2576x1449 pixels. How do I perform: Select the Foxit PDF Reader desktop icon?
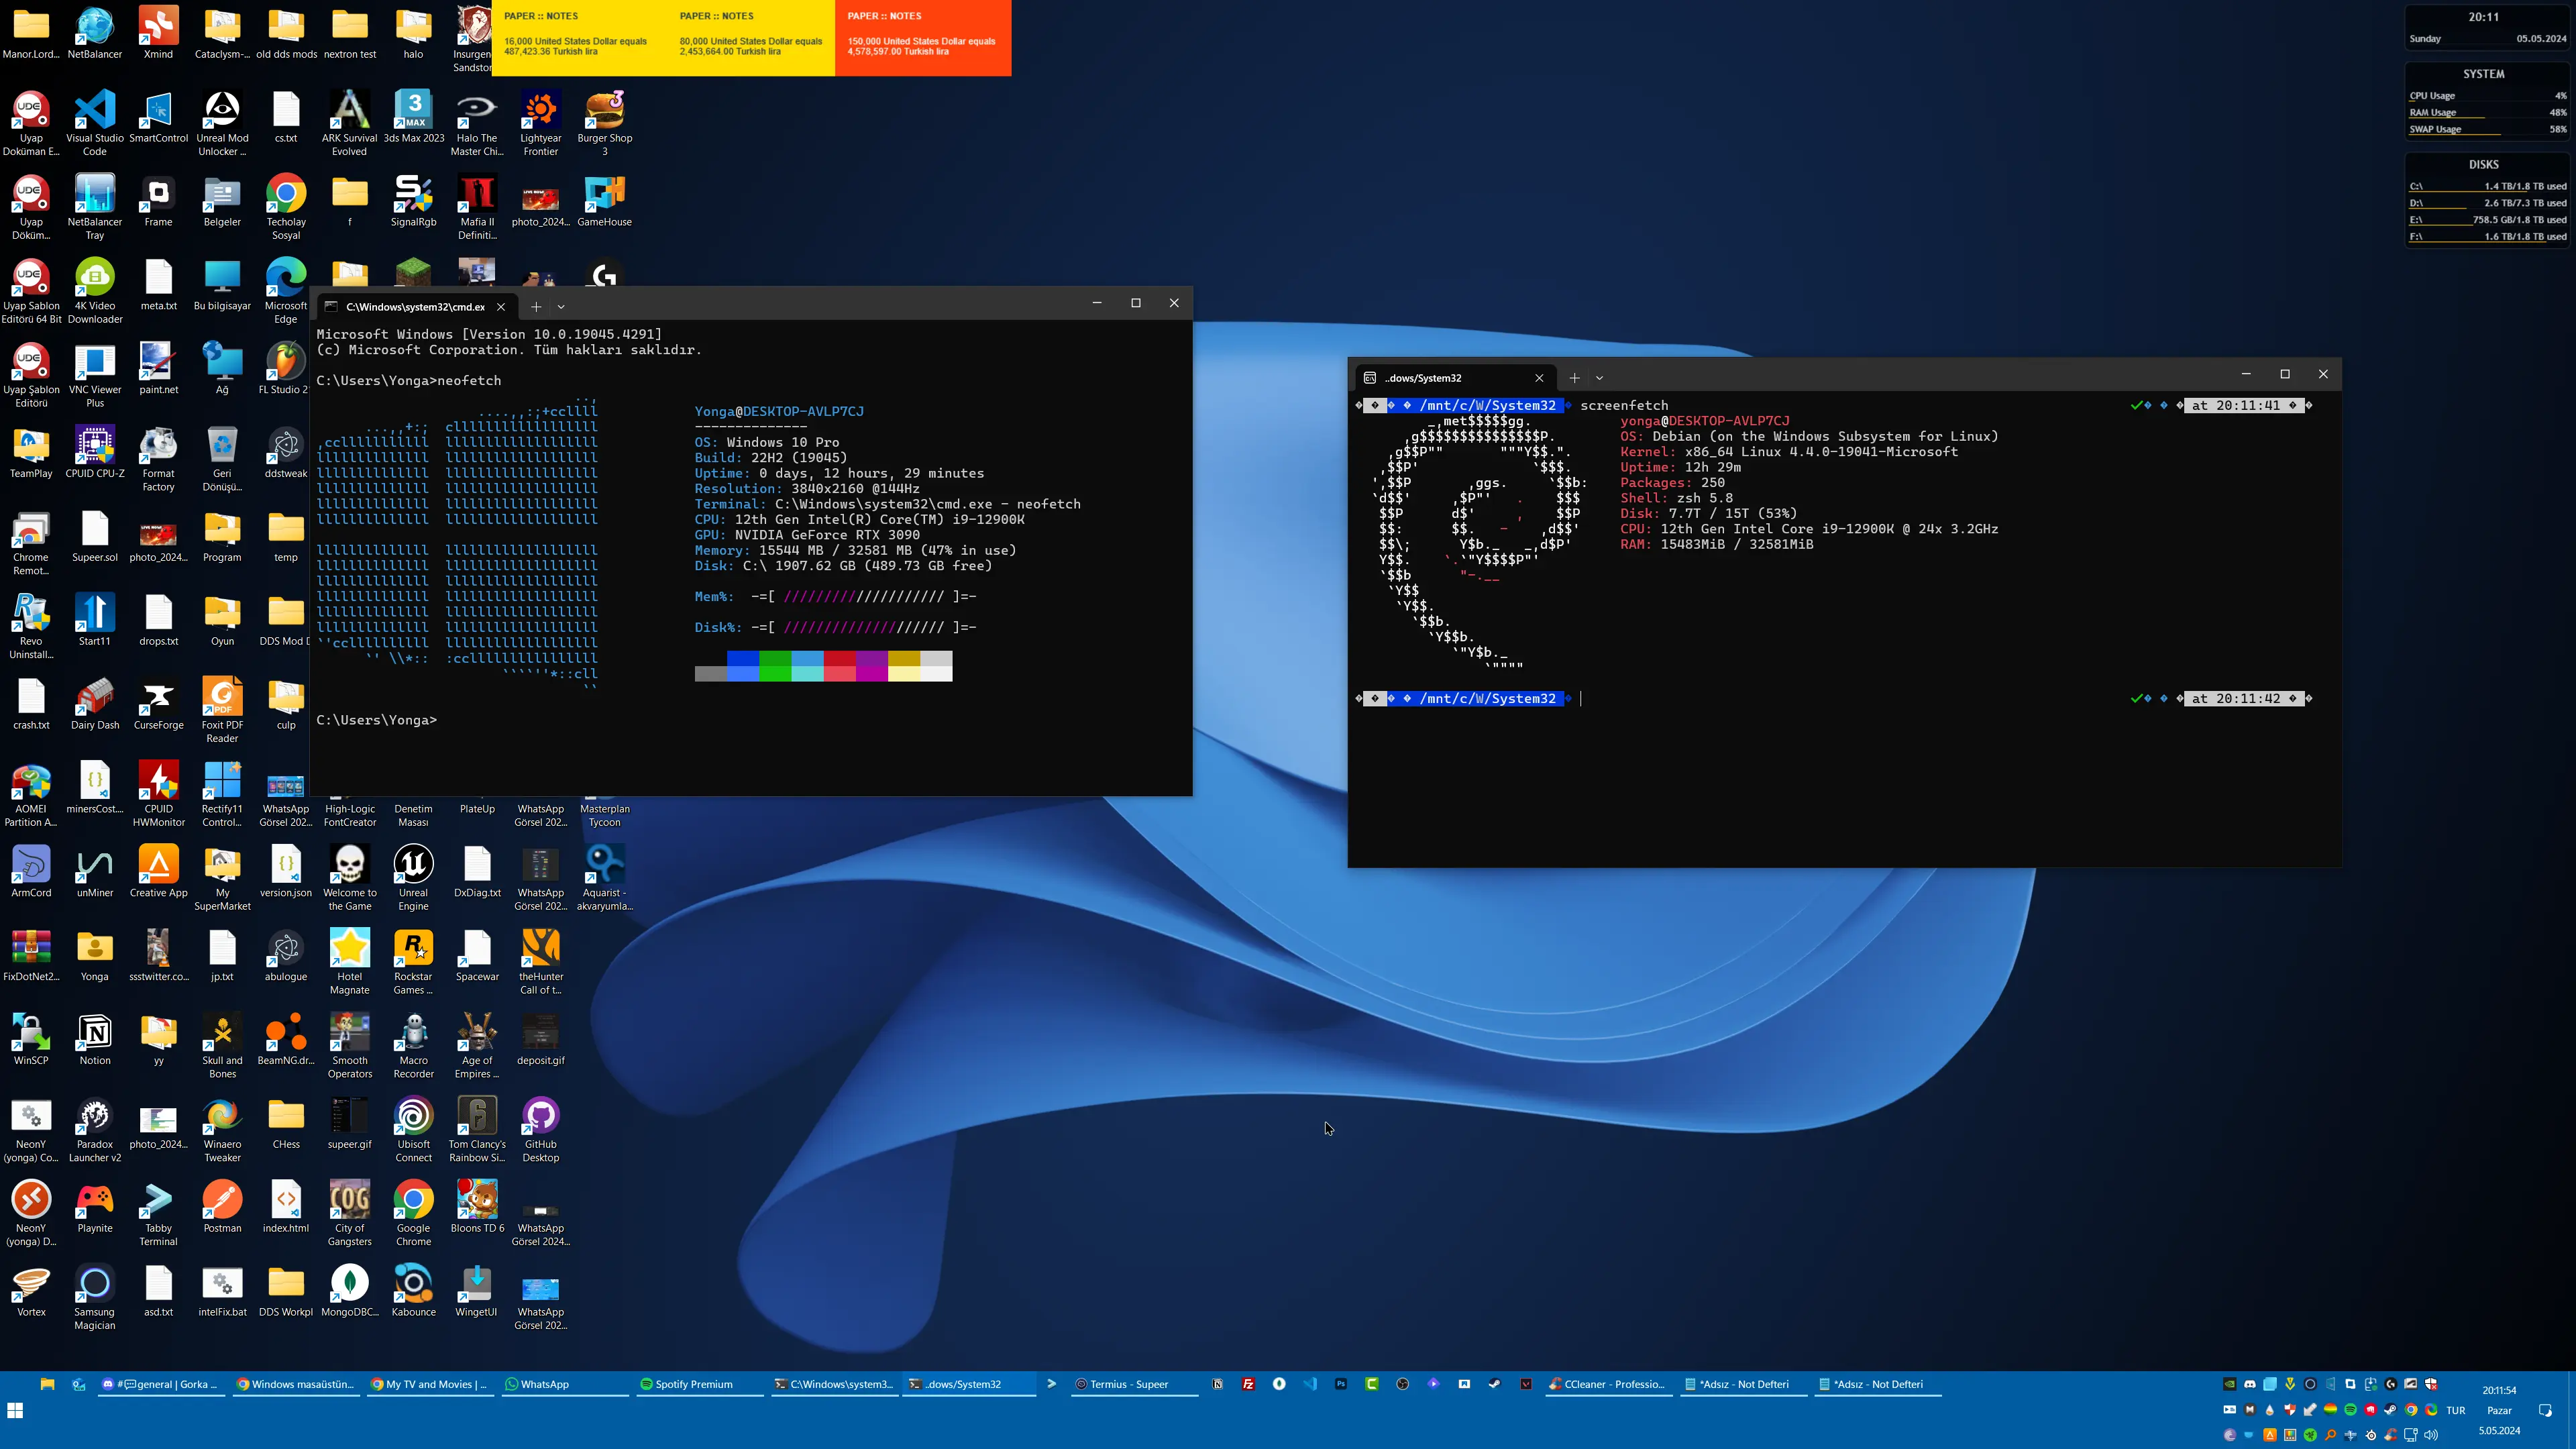pyautogui.click(x=222, y=710)
